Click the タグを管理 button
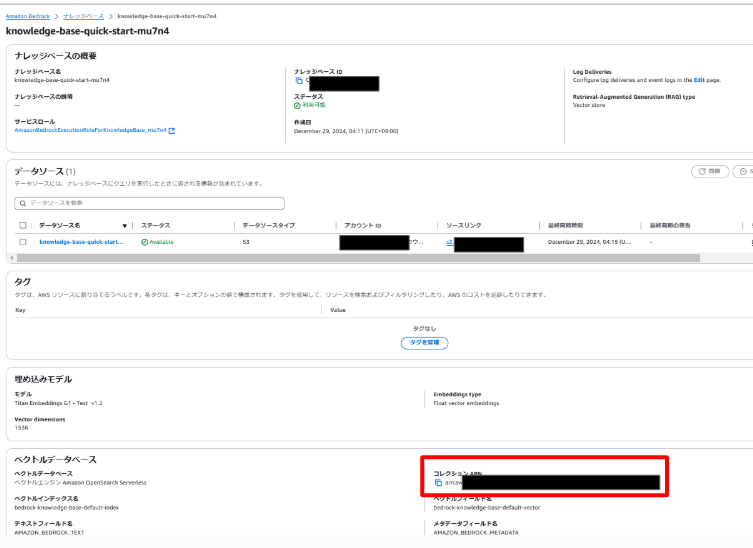The image size is (753, 548). click(425, 343)
